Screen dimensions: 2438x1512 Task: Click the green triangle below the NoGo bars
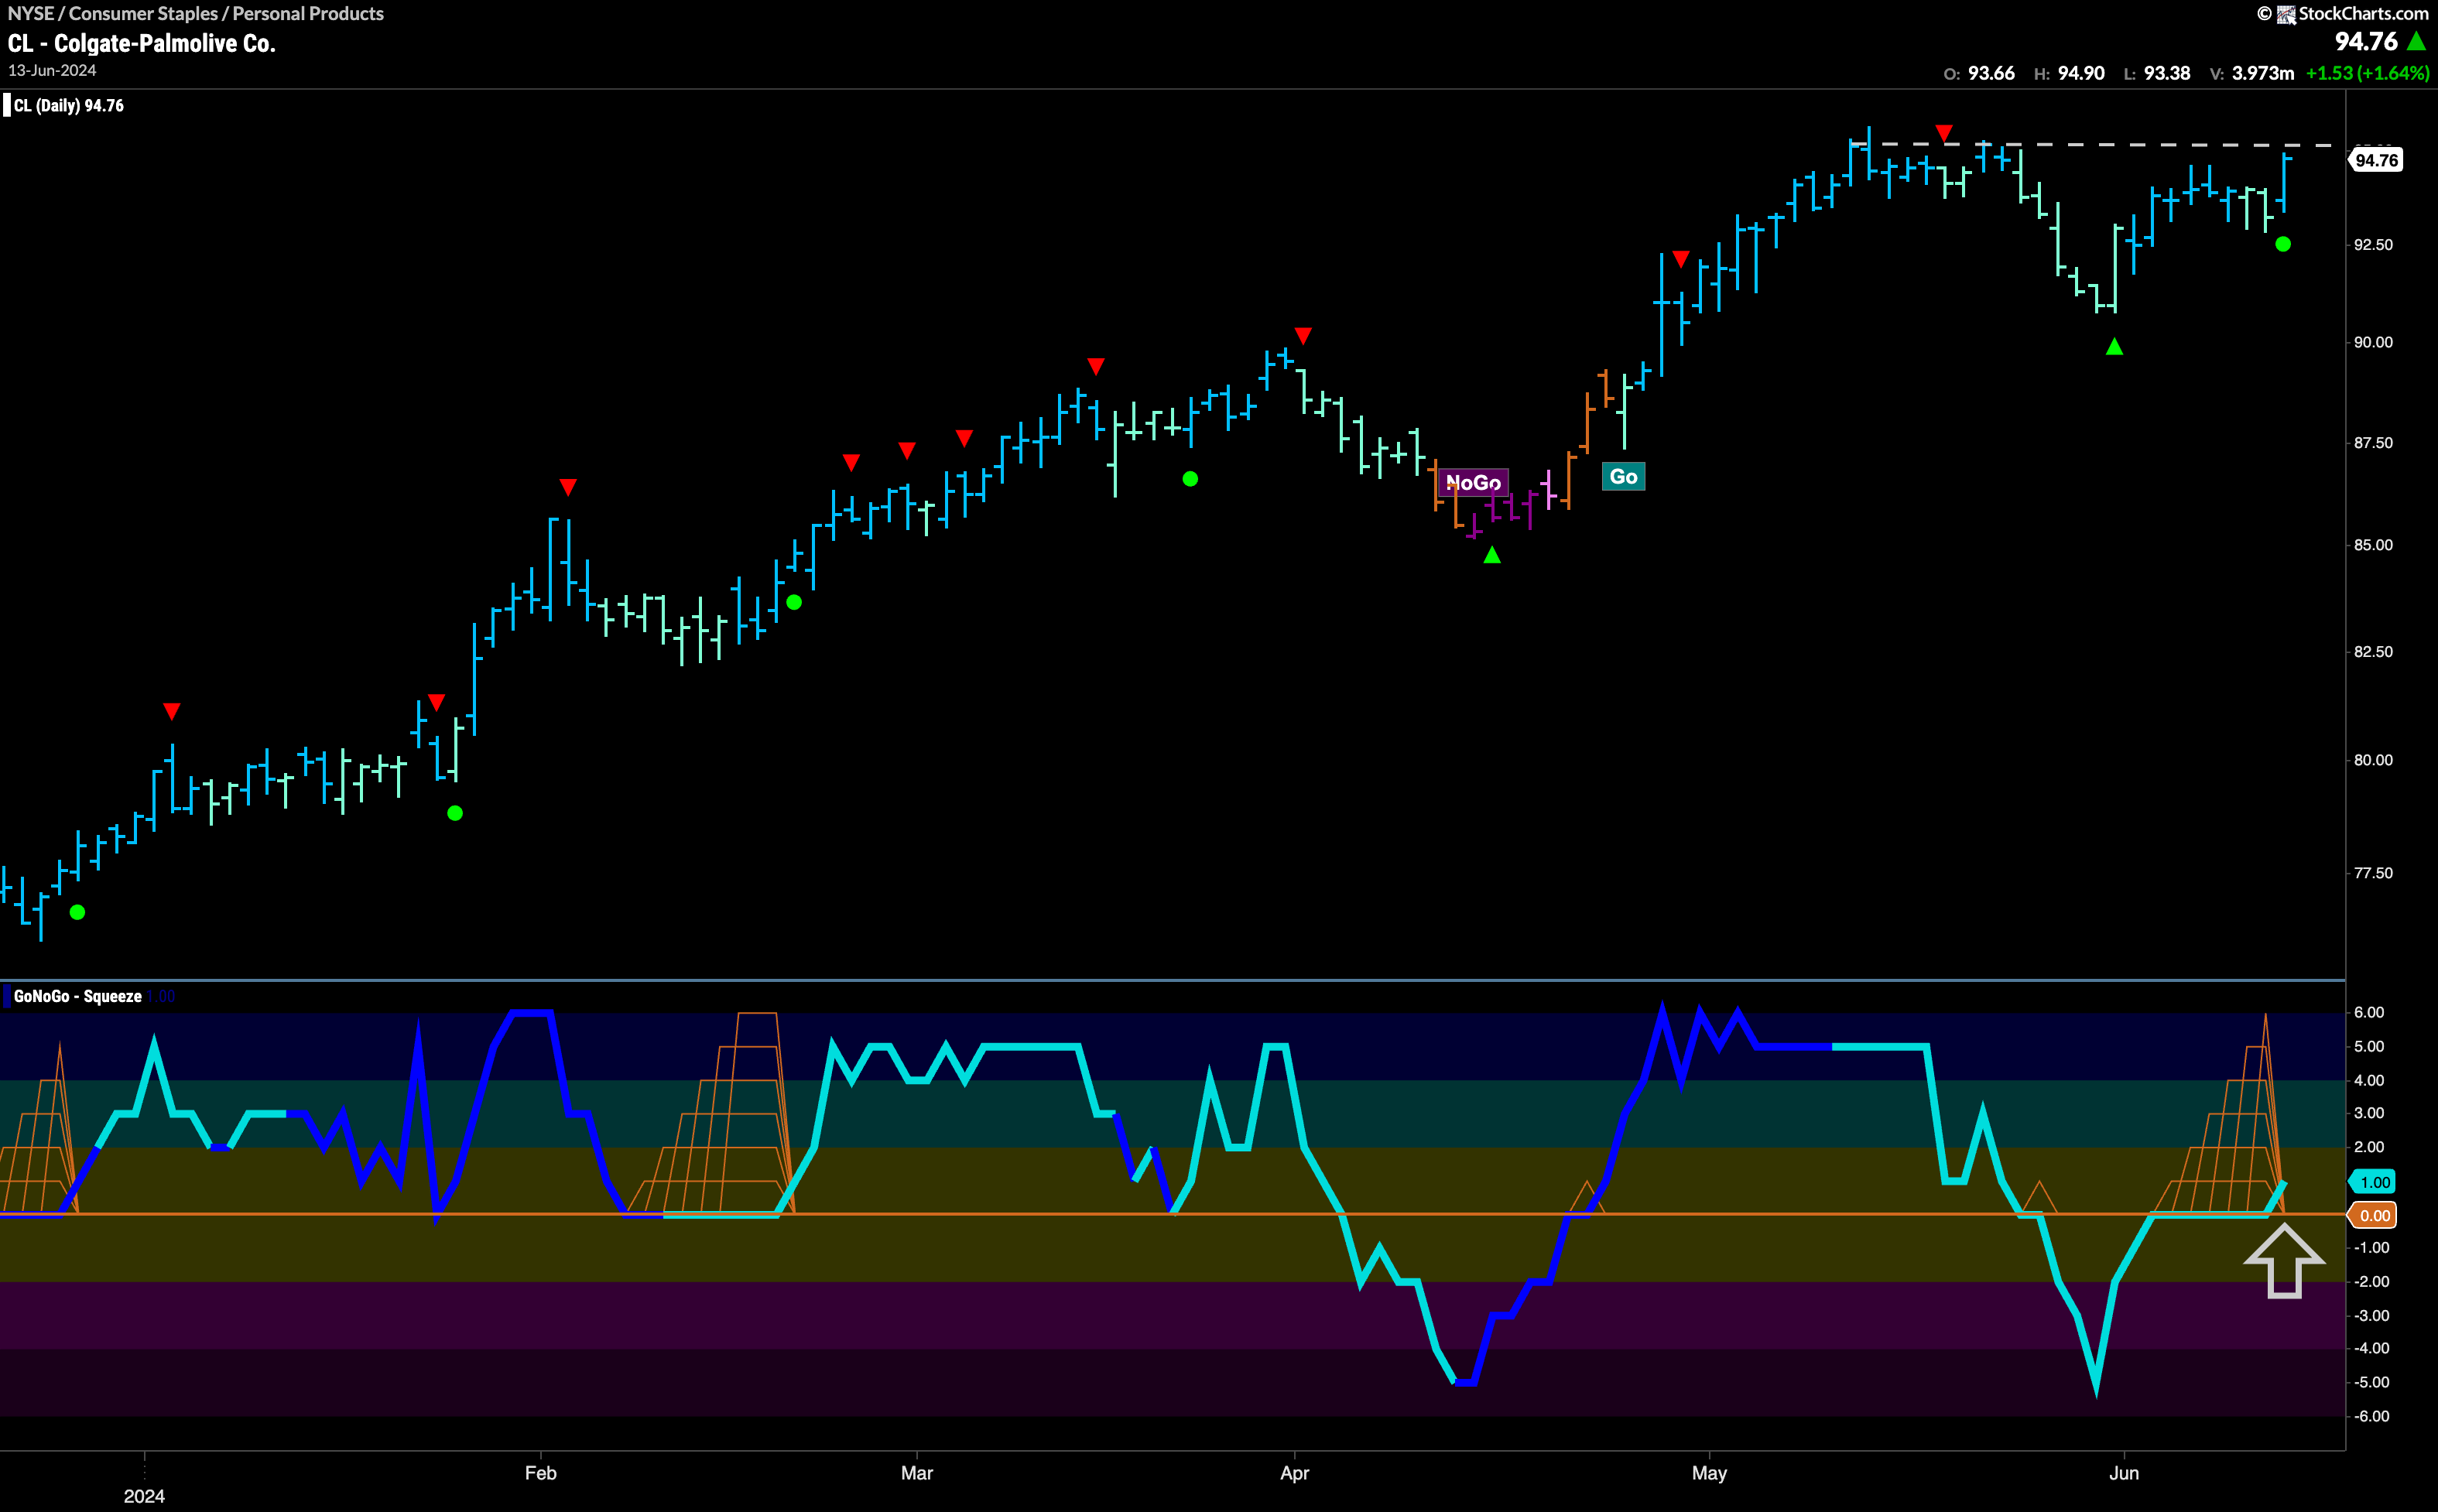tap(1492, 555)
